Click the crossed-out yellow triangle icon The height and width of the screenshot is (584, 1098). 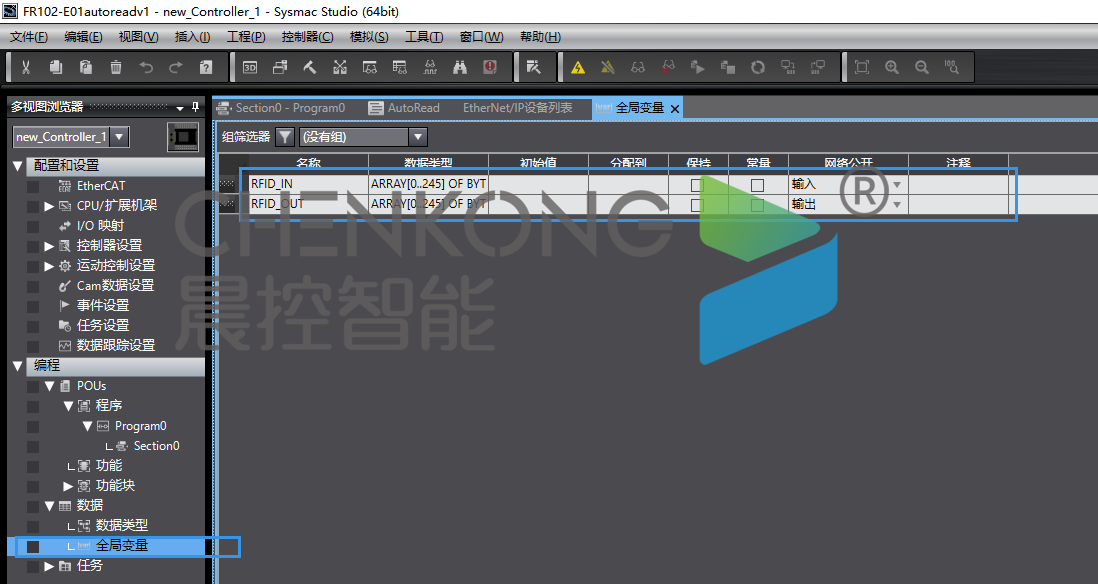click(608, 67)
